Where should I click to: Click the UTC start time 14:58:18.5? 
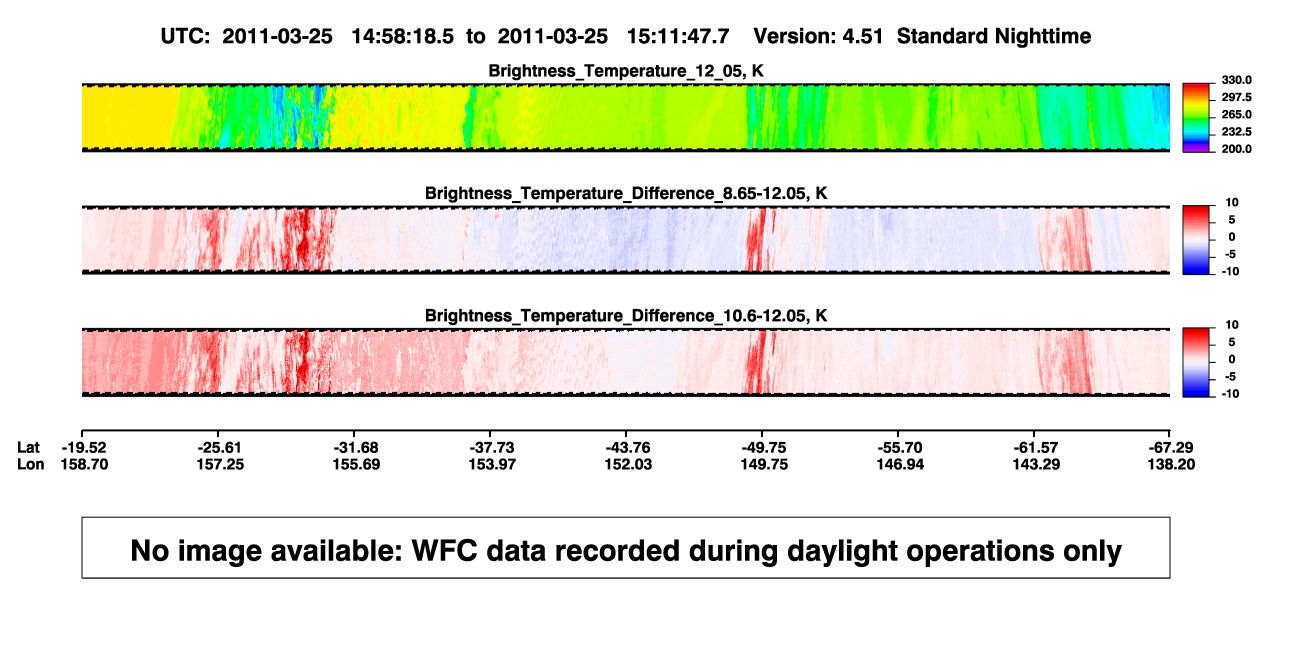tap(403, 37)
